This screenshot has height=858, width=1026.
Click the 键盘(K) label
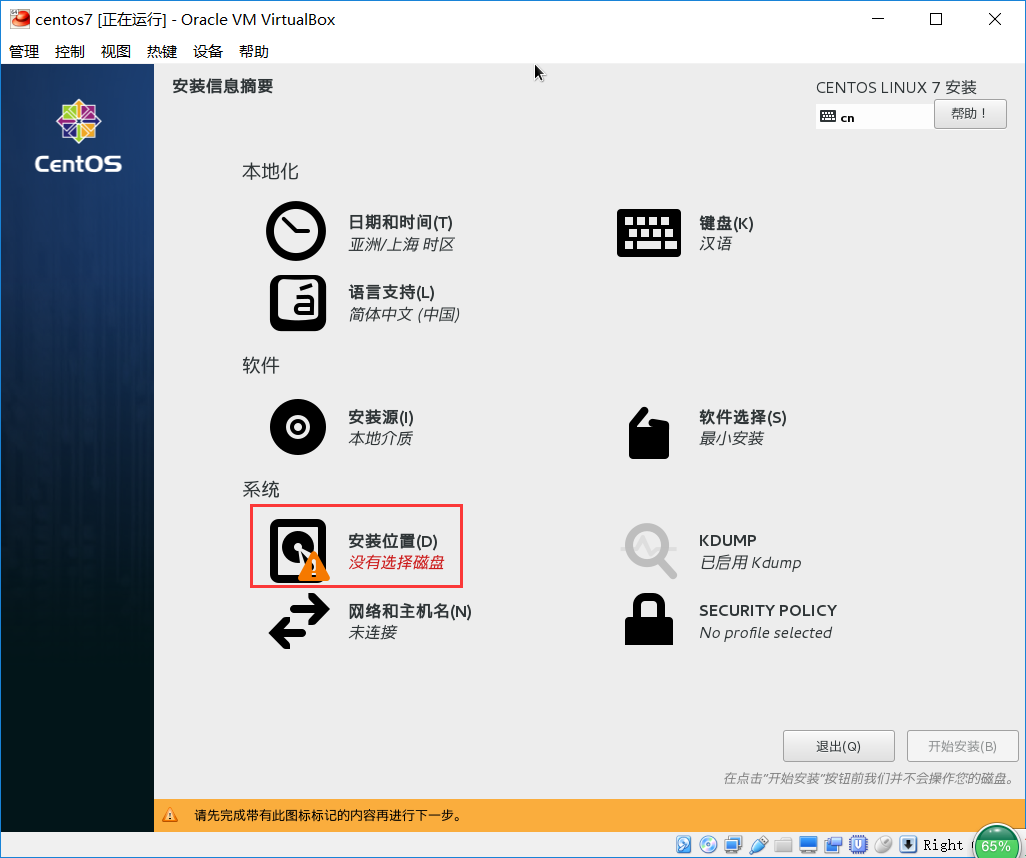tap(726, 223)
